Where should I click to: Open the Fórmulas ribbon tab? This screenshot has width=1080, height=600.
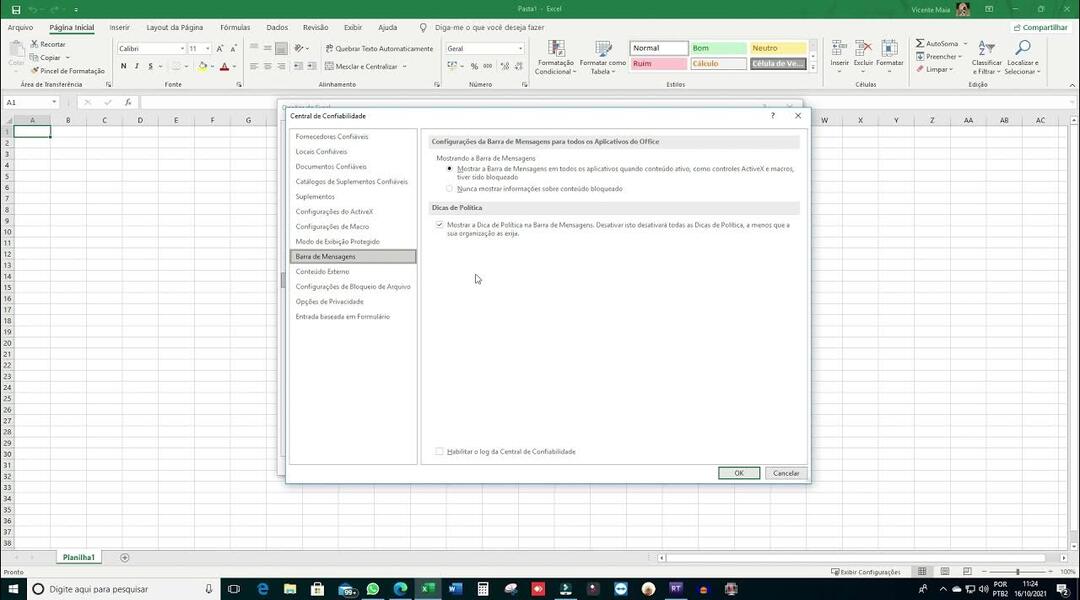tap(235, 28)
